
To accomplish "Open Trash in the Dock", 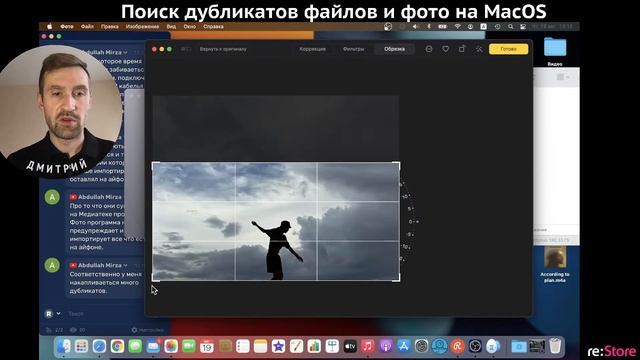I will tap(555, 347).
